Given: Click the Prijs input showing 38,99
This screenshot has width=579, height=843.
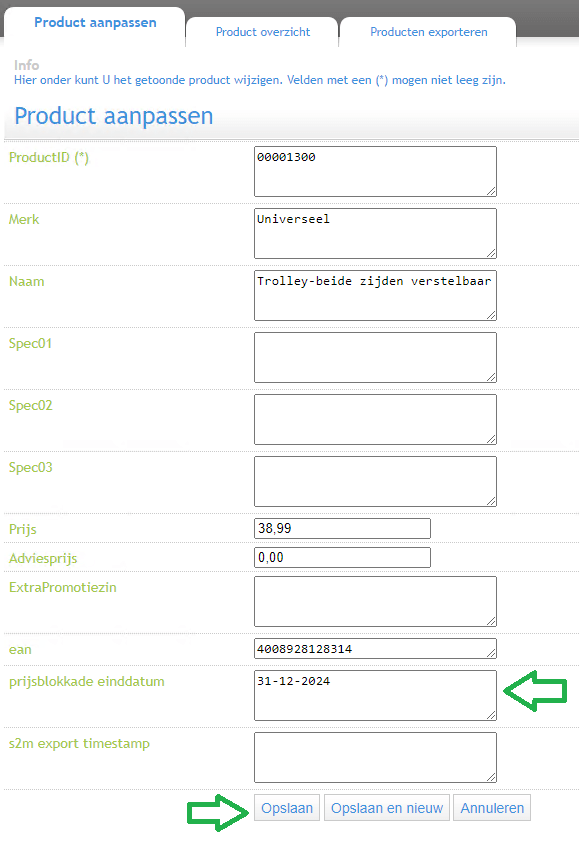Looking at the screenshot, I should 342,528.
